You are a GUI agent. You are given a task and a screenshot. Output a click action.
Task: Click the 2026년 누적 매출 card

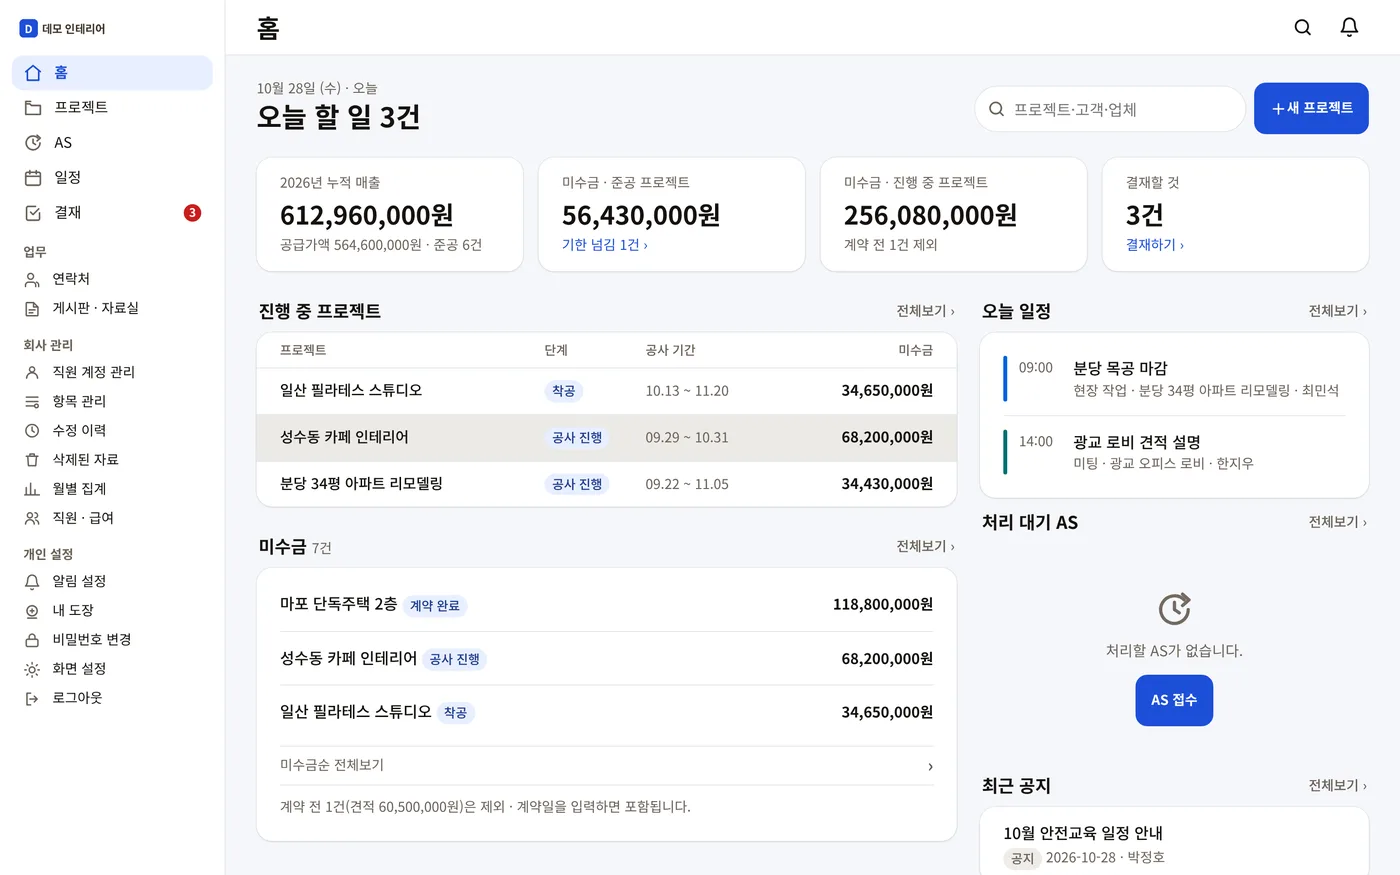(x=390, y=214)
